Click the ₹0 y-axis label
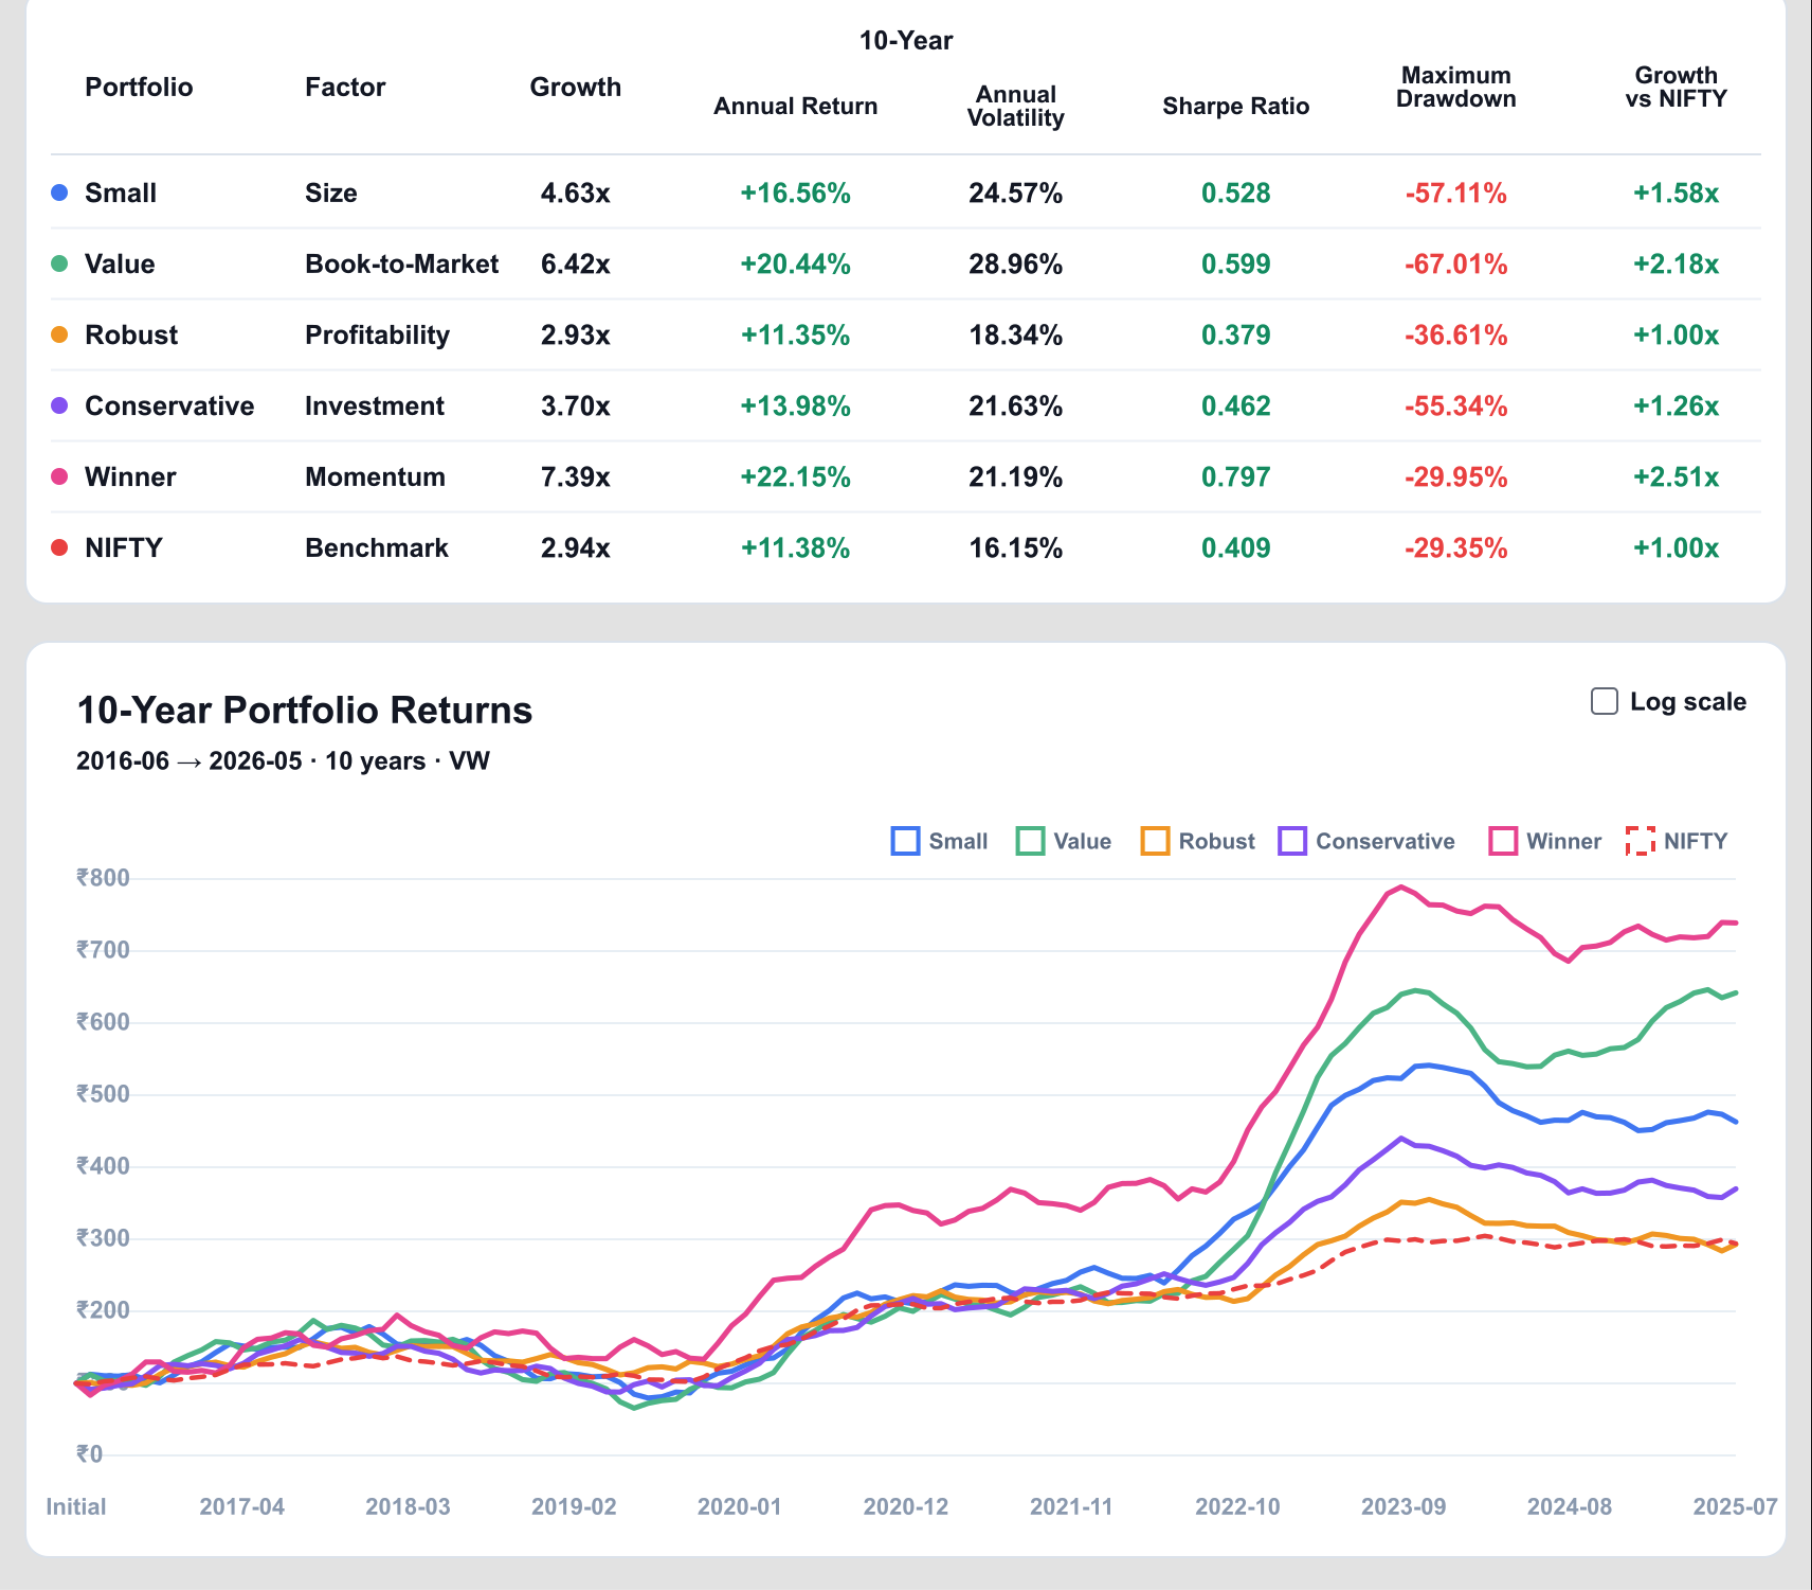The height and width of the screenshot is (1590, 1812). (89, 1454)
